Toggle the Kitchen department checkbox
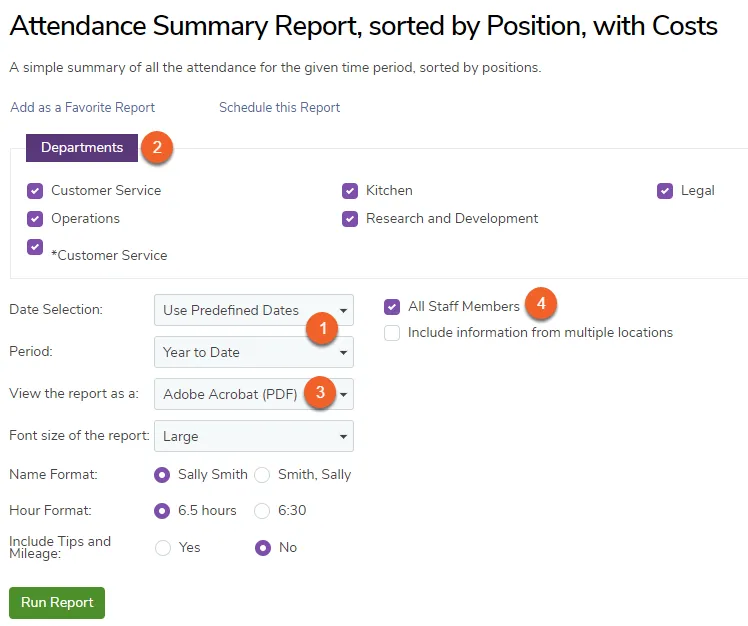This screenshot has height=626, width=748. coord(350,191)
